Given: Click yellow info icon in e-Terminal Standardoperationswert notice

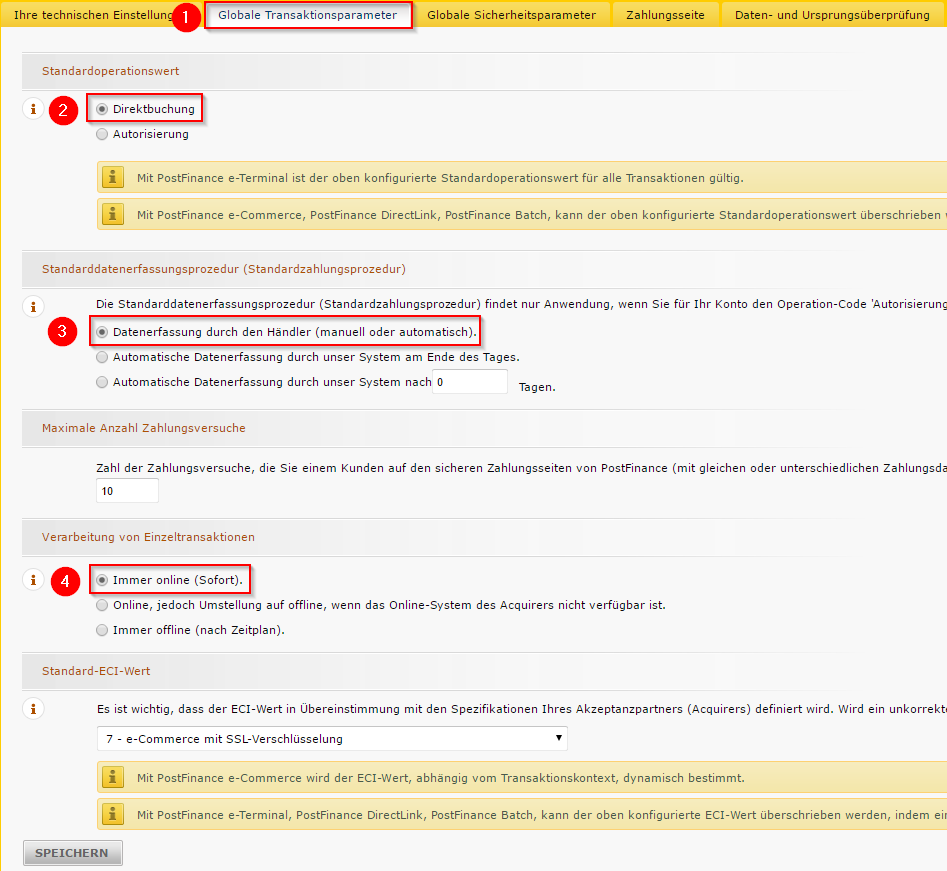Looking at the screenshot, I should point(113,178).
